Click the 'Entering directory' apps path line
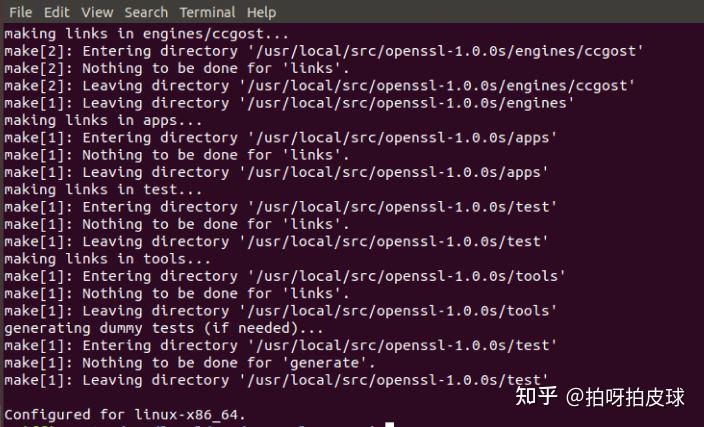 tap(280, 137)
